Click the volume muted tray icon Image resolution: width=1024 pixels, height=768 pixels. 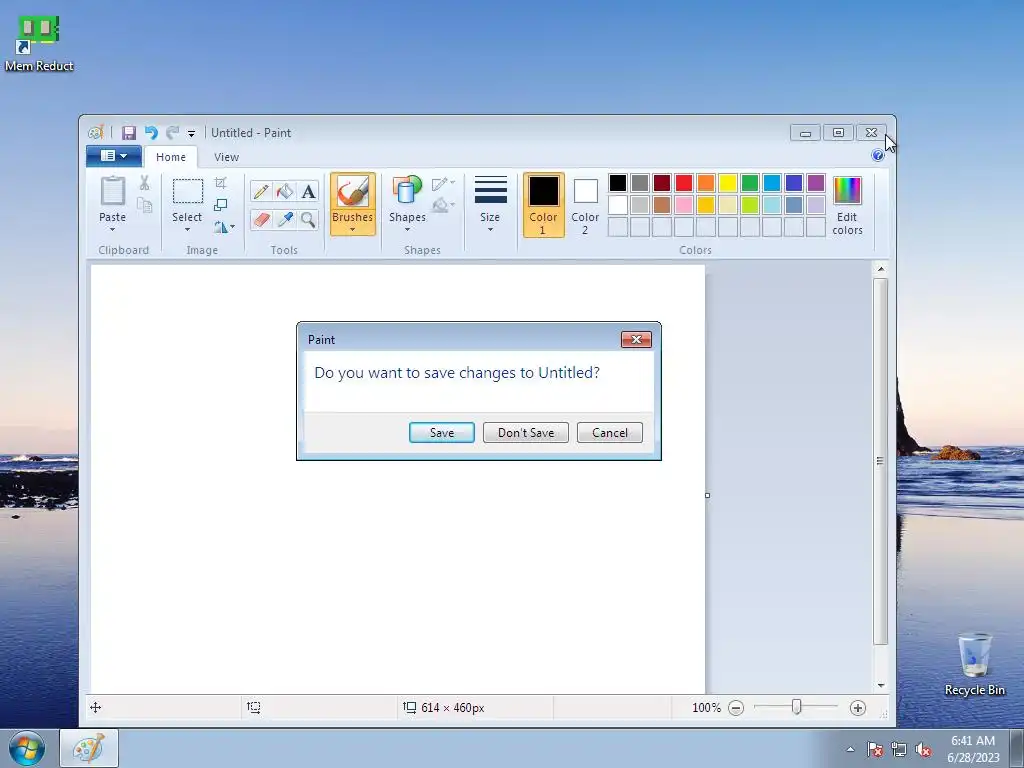click(x=923, y=750)
